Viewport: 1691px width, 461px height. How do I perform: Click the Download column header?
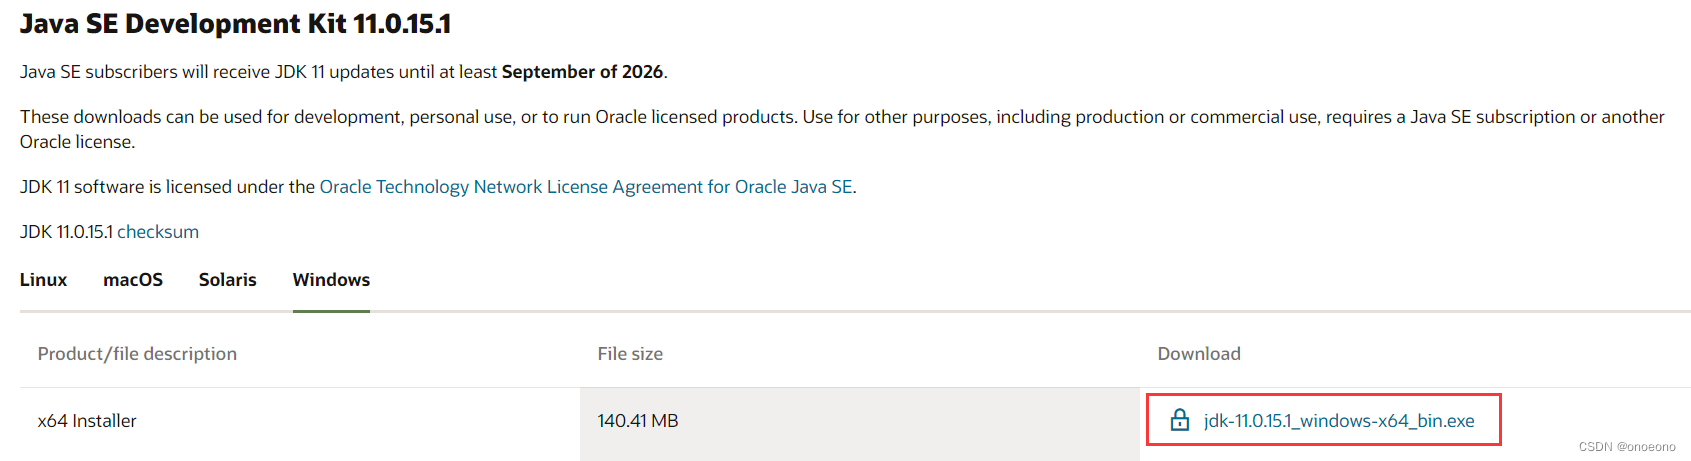[1199, 354]
